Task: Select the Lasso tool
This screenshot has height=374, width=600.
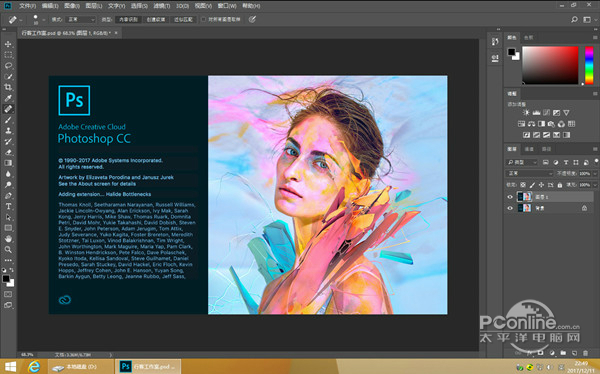Action: pyautogui.click(x=8, y=65)
